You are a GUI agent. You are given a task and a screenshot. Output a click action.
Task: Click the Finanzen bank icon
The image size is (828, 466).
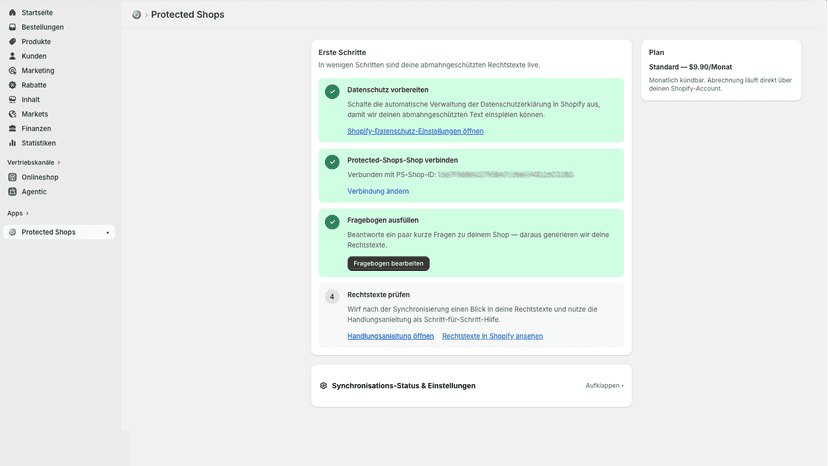(12, 128)
